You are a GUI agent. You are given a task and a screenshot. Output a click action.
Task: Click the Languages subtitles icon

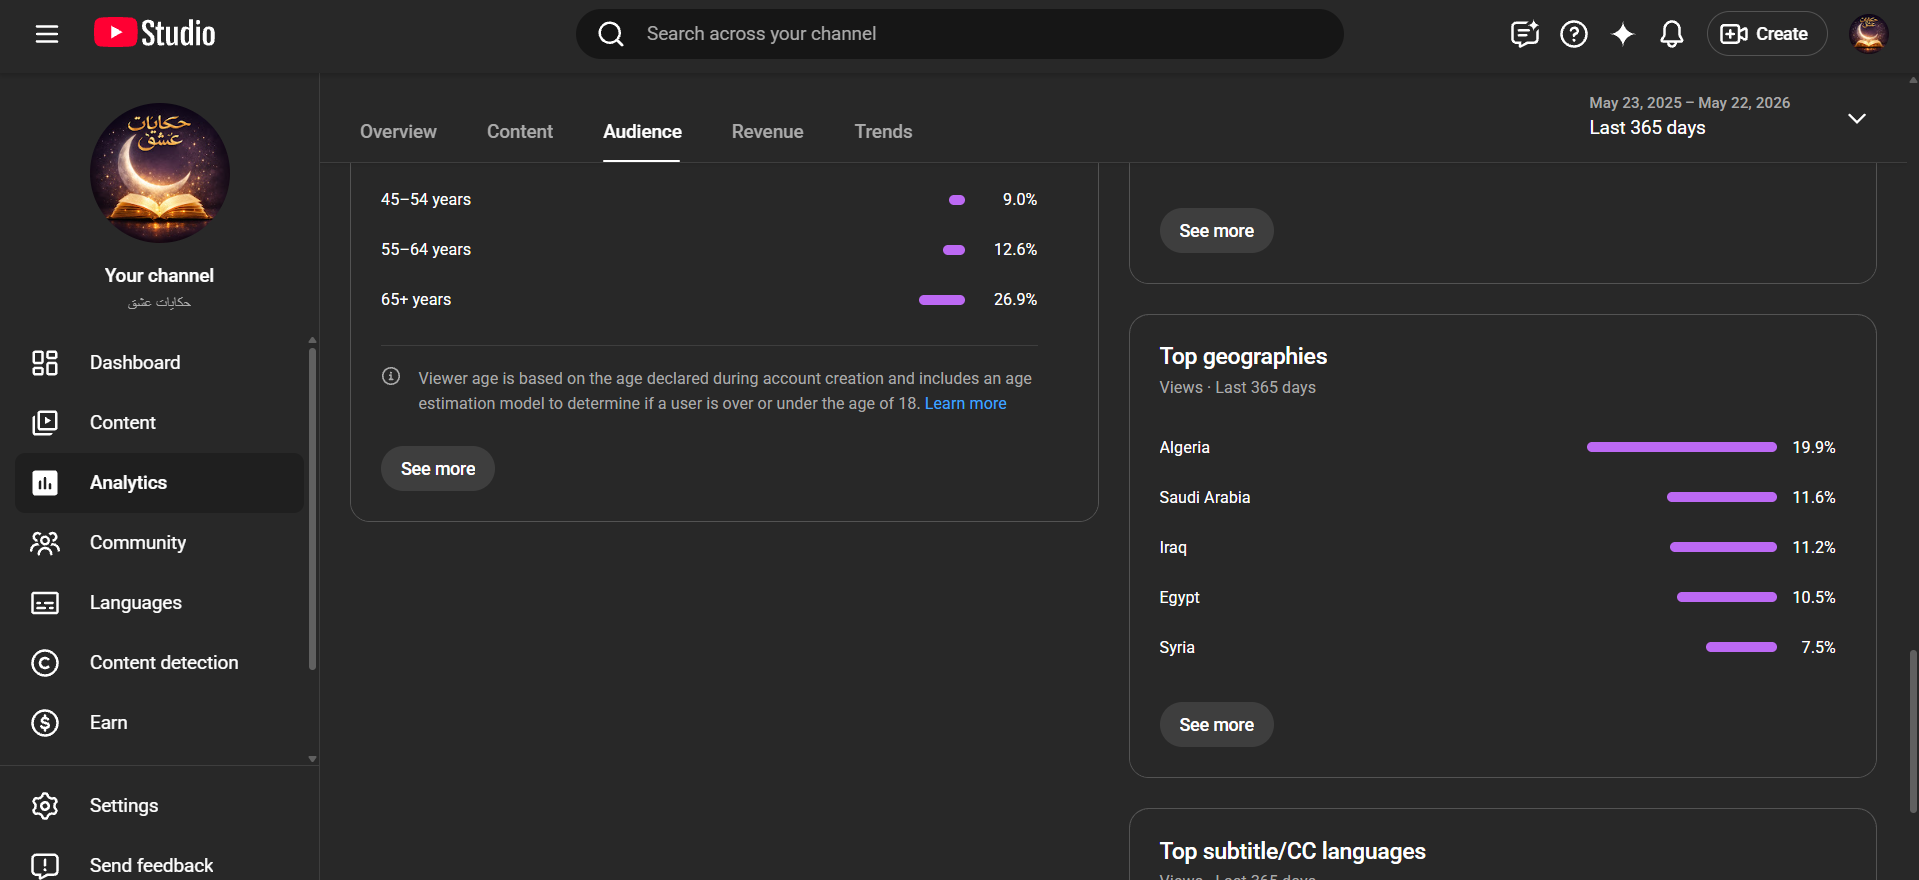click(45, 603)
